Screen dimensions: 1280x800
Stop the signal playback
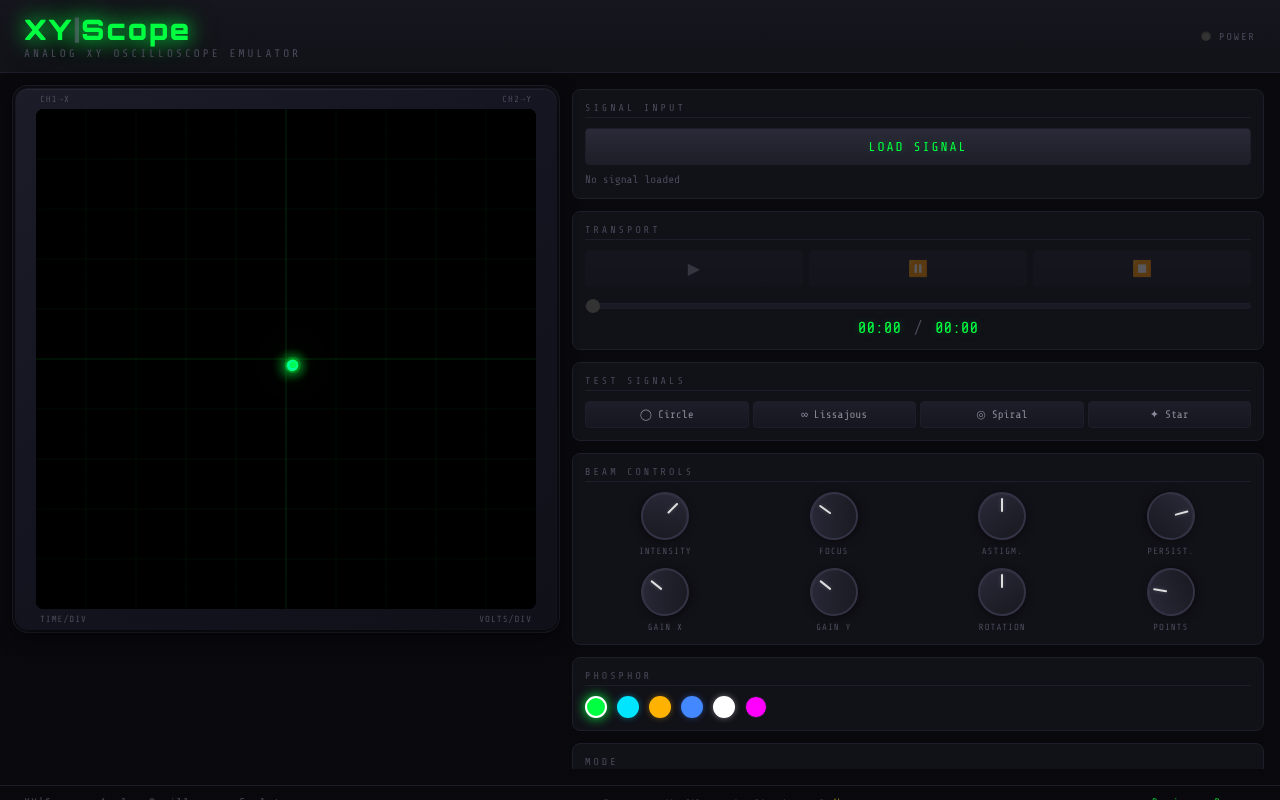pyautogui.click(x=1142, y=269)
